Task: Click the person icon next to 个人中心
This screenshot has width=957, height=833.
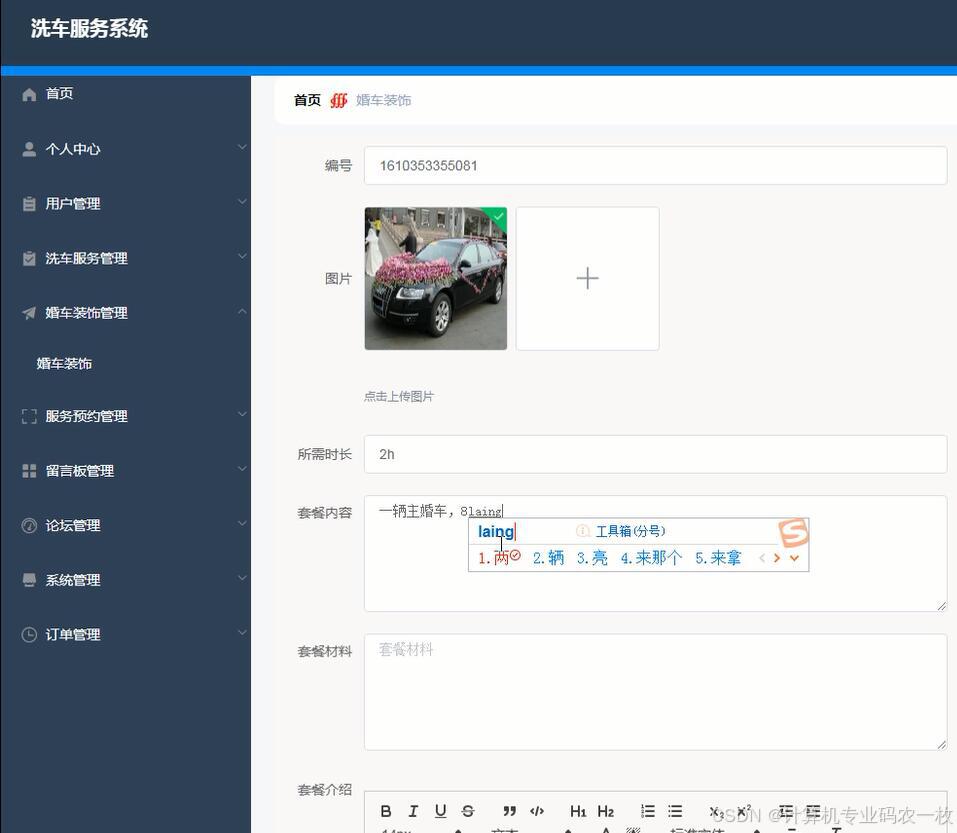Action: pyautogui.click(x=29, y=150)
